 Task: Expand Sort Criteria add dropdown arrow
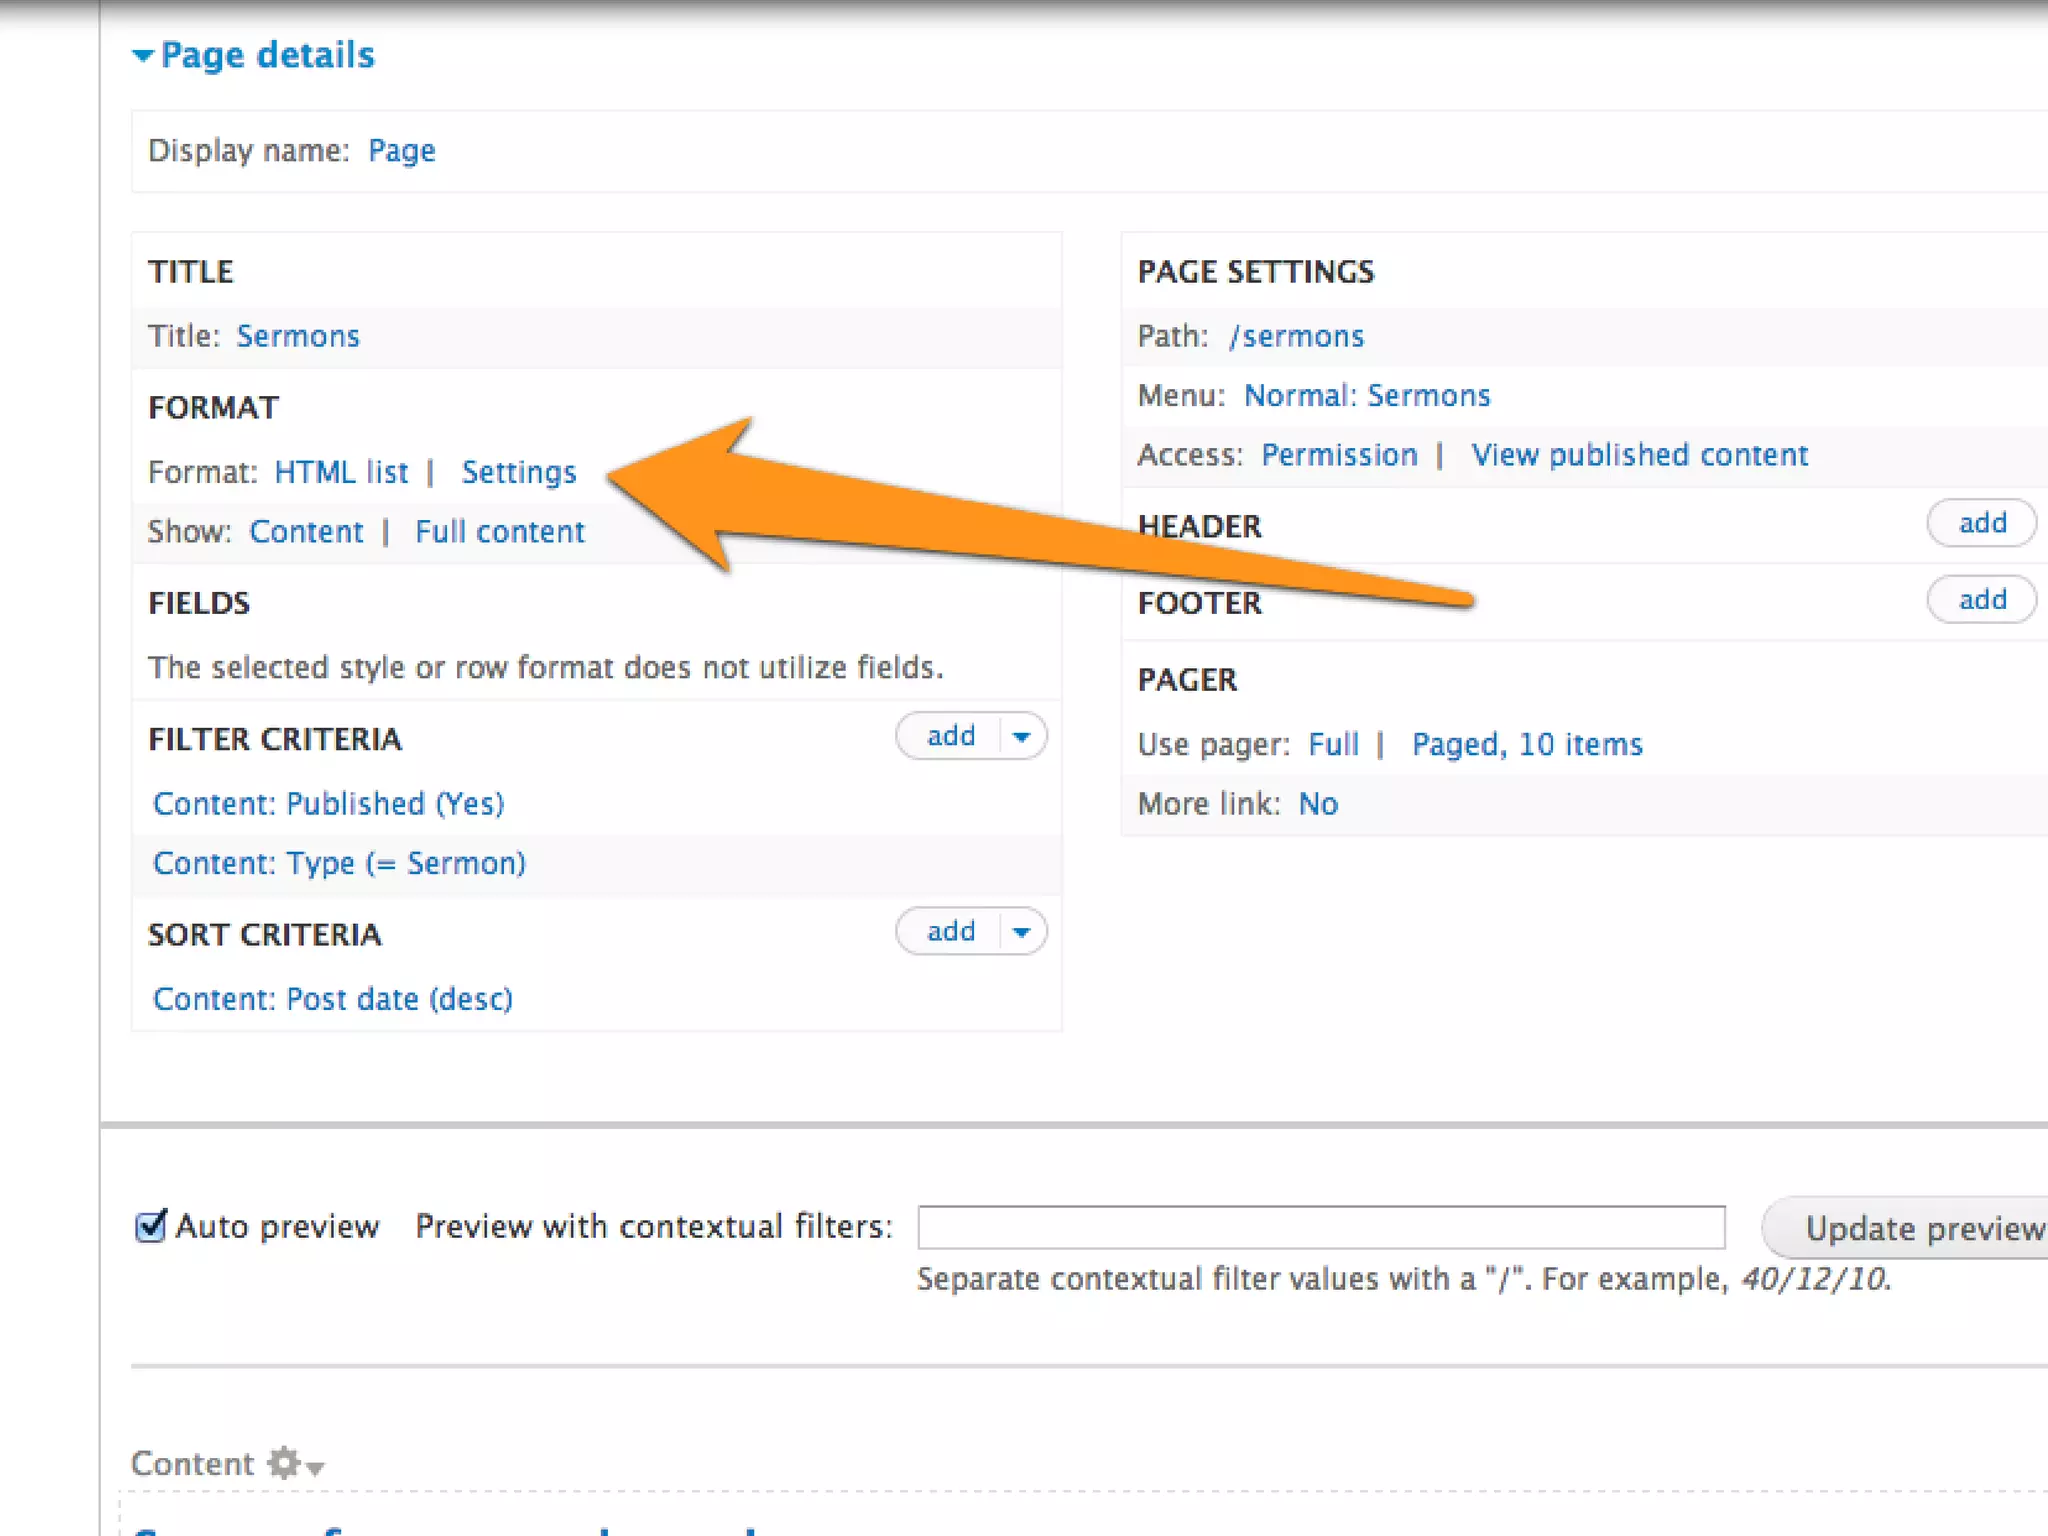tap(1021, 932)
